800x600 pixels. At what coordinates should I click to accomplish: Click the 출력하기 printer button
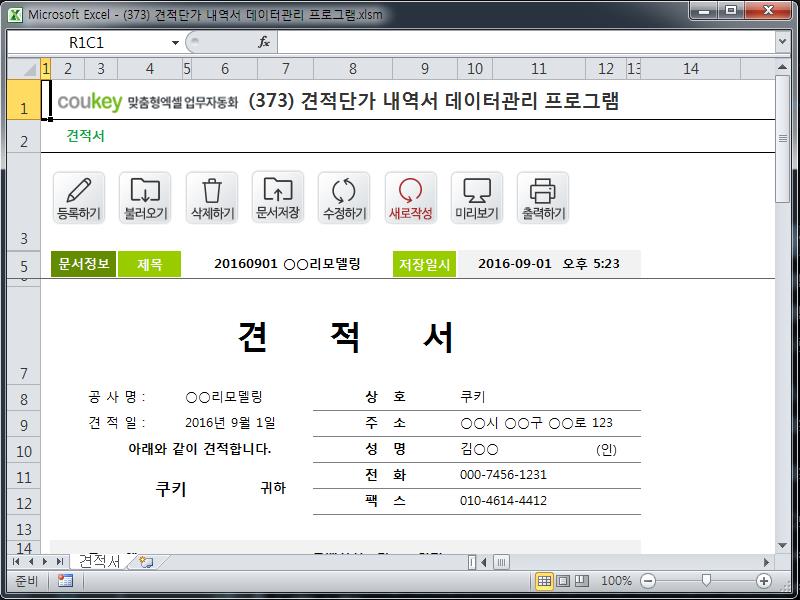[x=543, y=198]
